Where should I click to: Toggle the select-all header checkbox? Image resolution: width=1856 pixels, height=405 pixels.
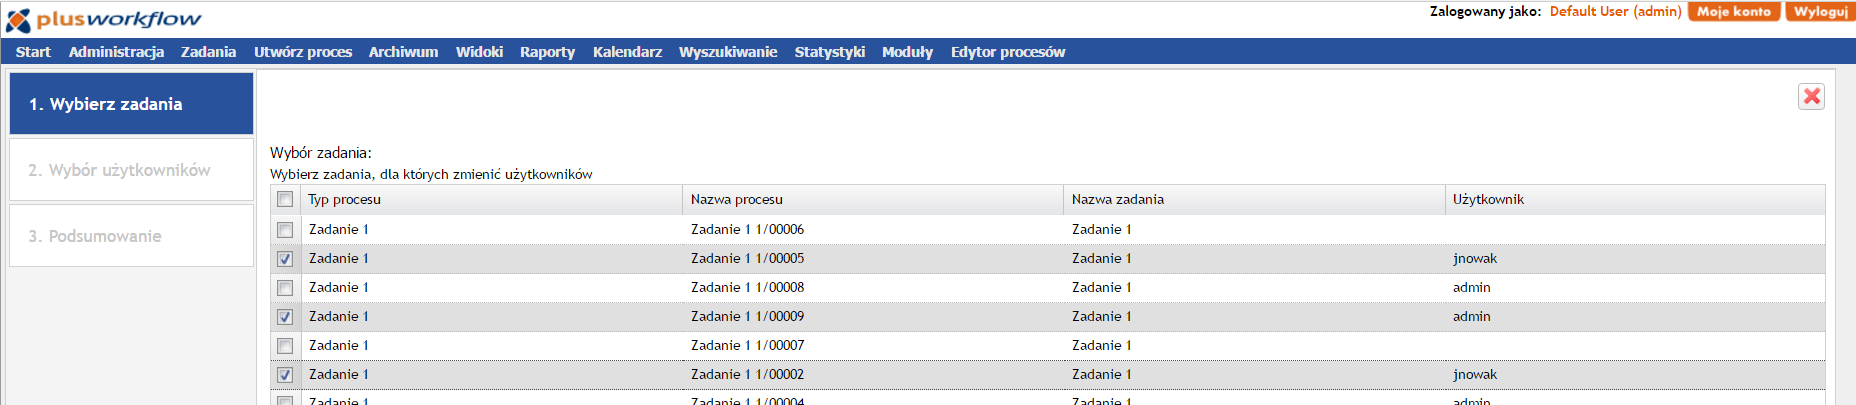pos(285,199)
